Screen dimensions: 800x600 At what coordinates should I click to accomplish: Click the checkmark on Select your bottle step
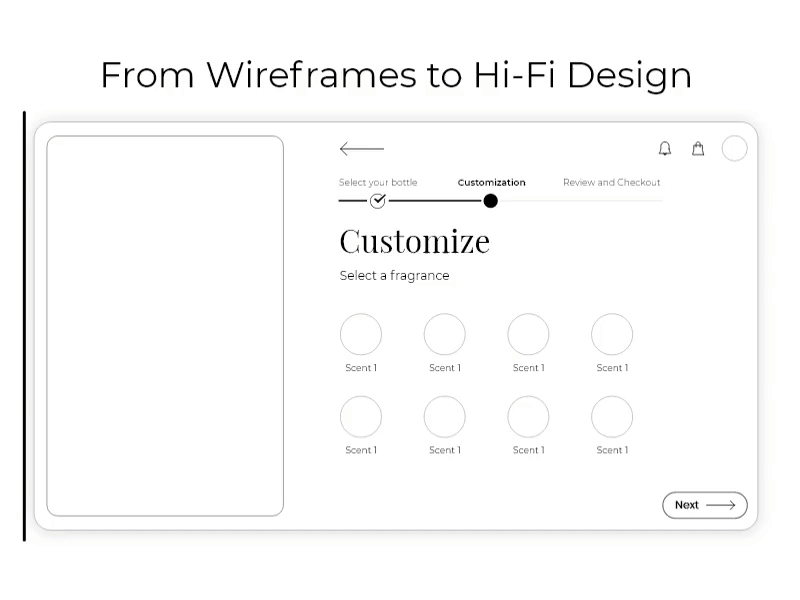(x=377, y=201)
